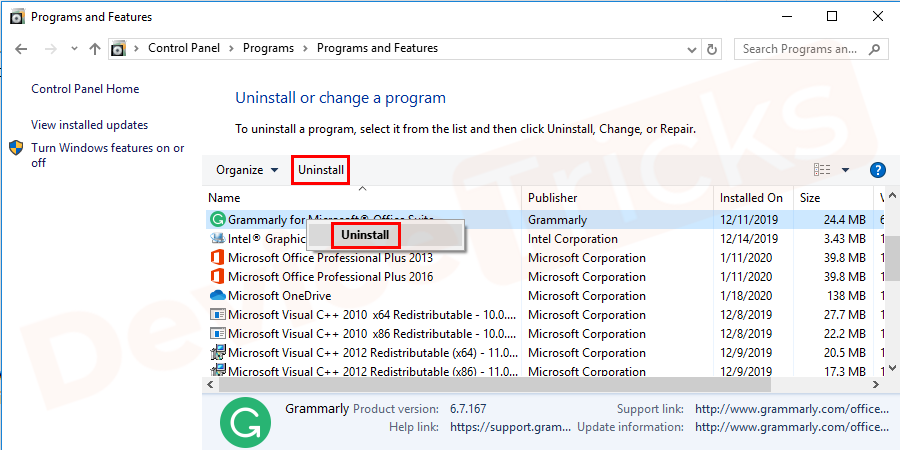This screenshot has width=900, height=450.
Task: Expand the Organize dropdown menu
Action: tap(247, 170)
